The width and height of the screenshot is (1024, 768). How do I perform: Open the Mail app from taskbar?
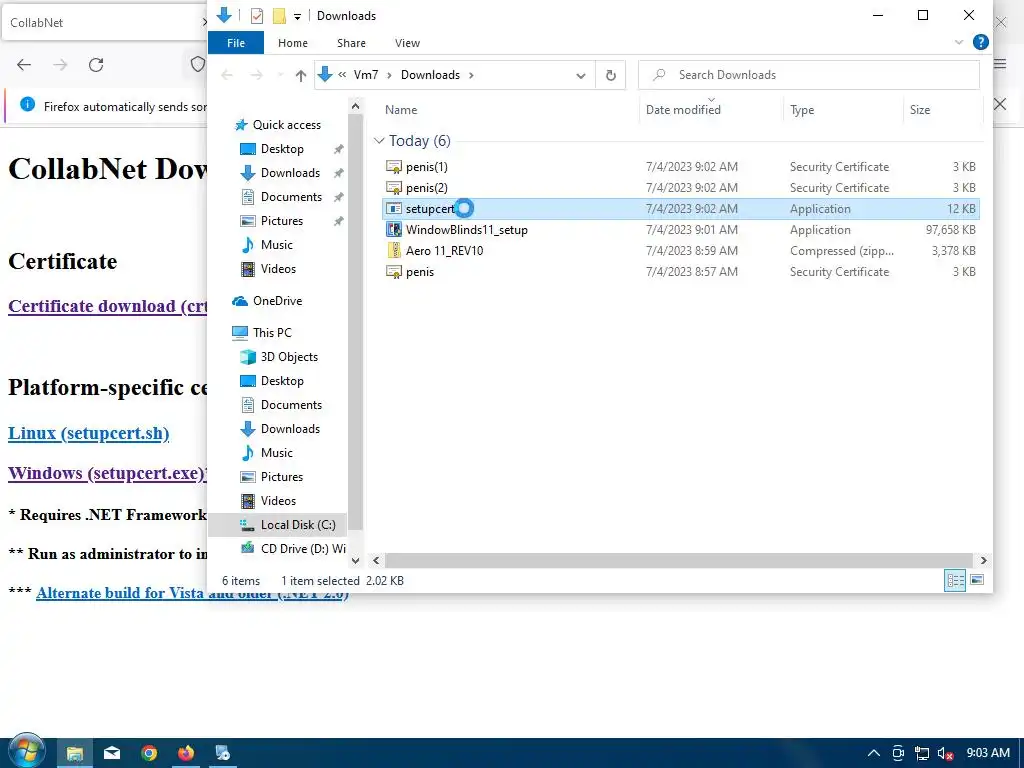pos(112,753)
